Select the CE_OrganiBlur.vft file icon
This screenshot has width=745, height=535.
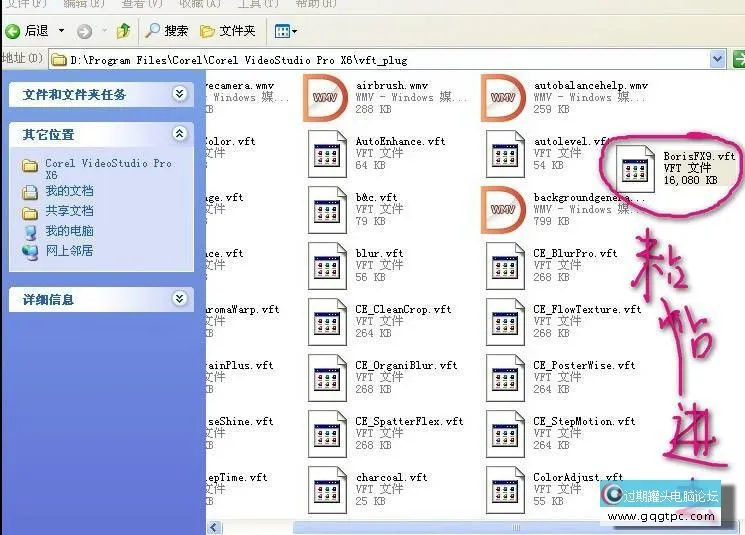pyautogui.click(x=327, y=378)
